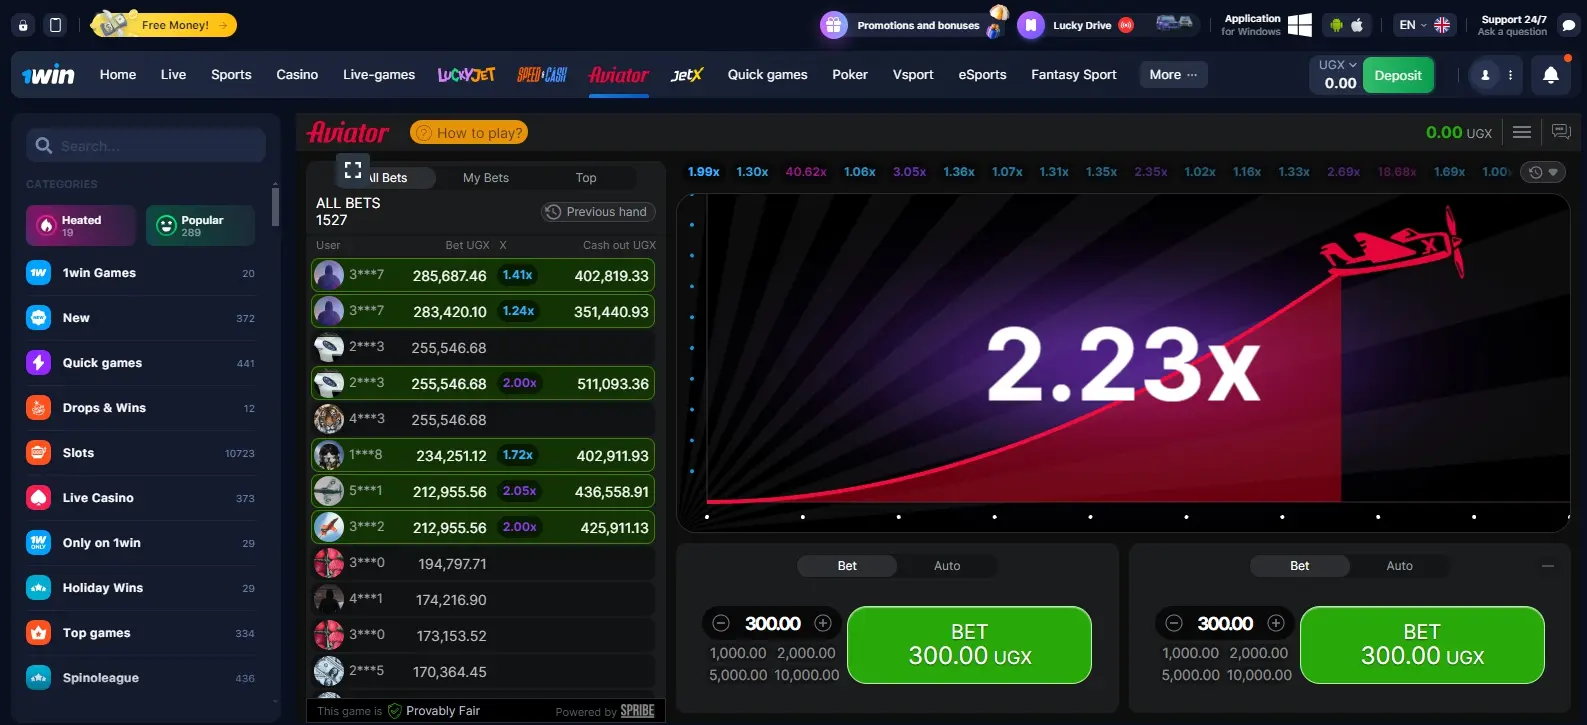Open Poker in navigation

click(x=850, y=75)
